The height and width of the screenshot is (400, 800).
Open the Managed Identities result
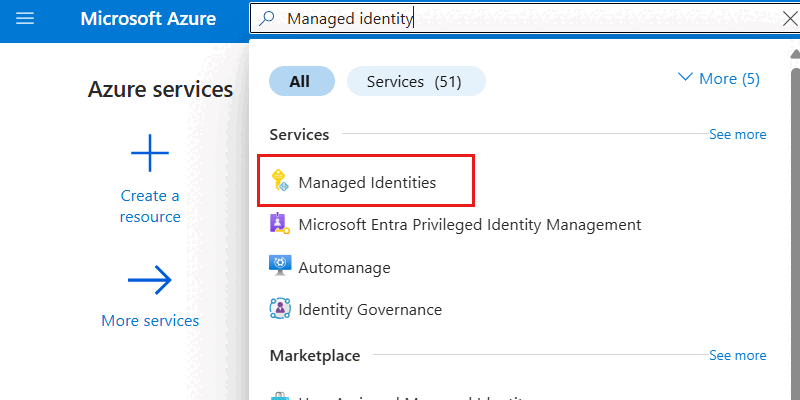[x=367, y=182]
